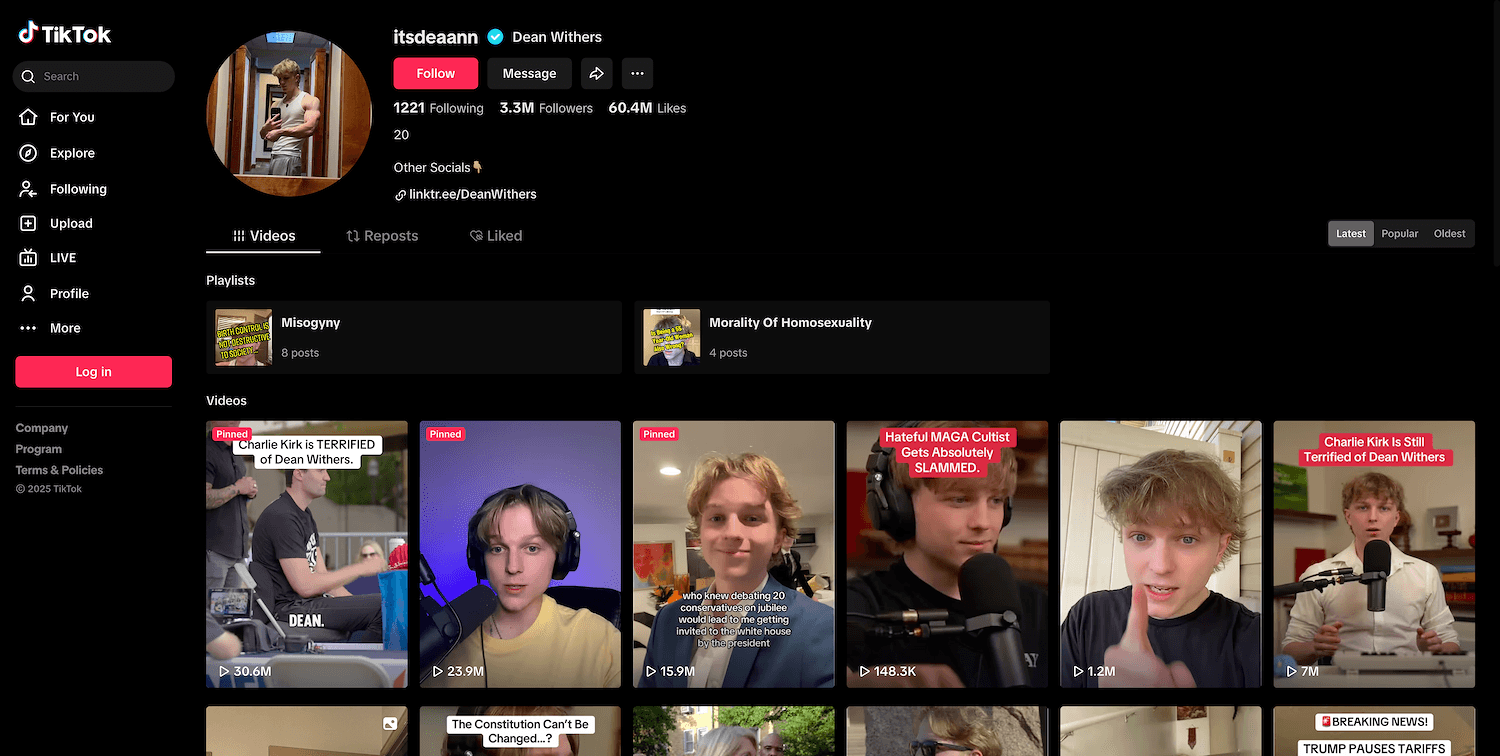Click the share arrow icon

[596, 73]
